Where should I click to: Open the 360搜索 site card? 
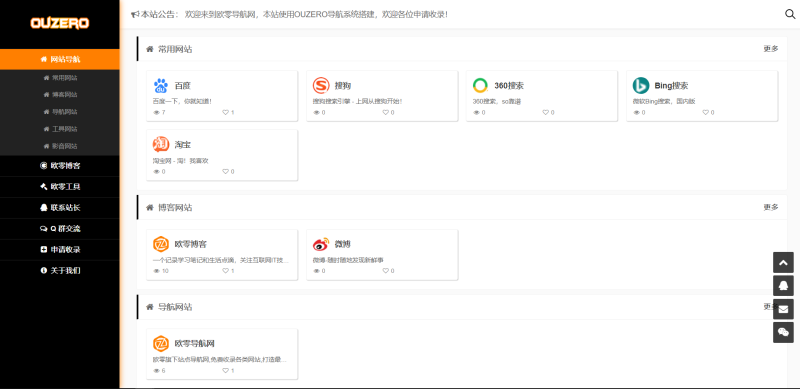tap(542, 96)
